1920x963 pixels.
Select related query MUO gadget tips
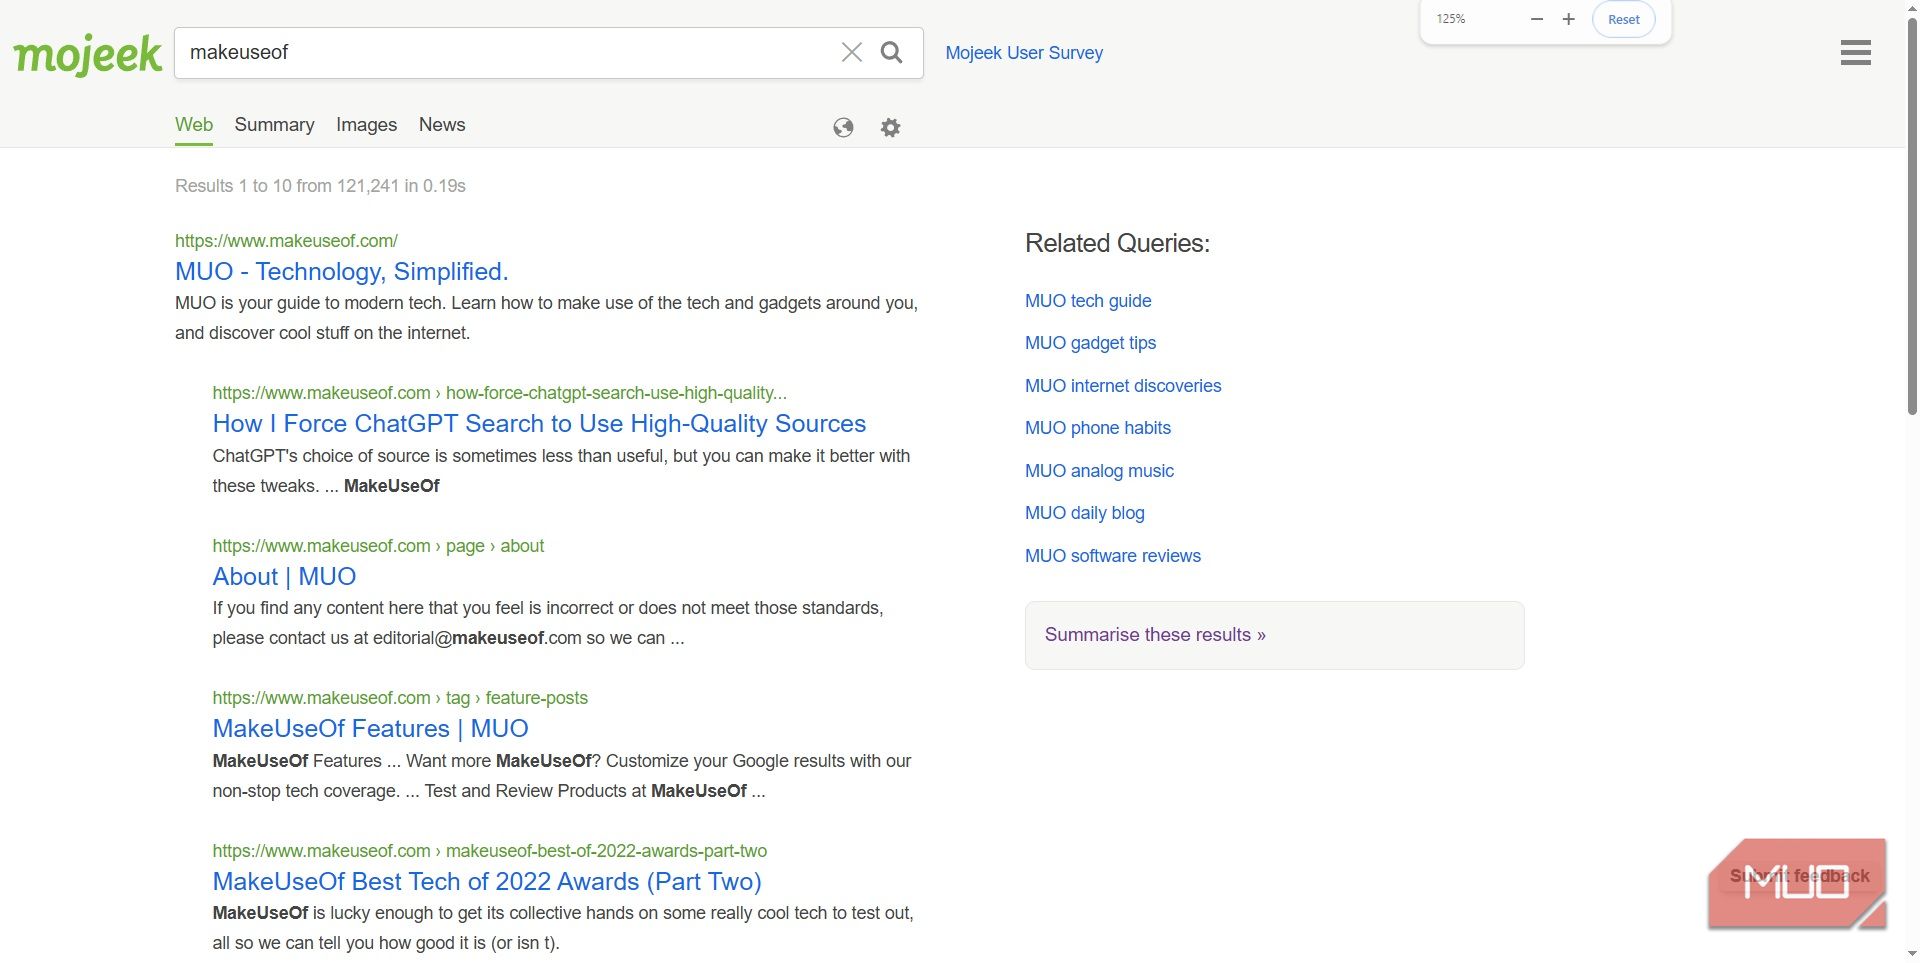(1090, 343)
